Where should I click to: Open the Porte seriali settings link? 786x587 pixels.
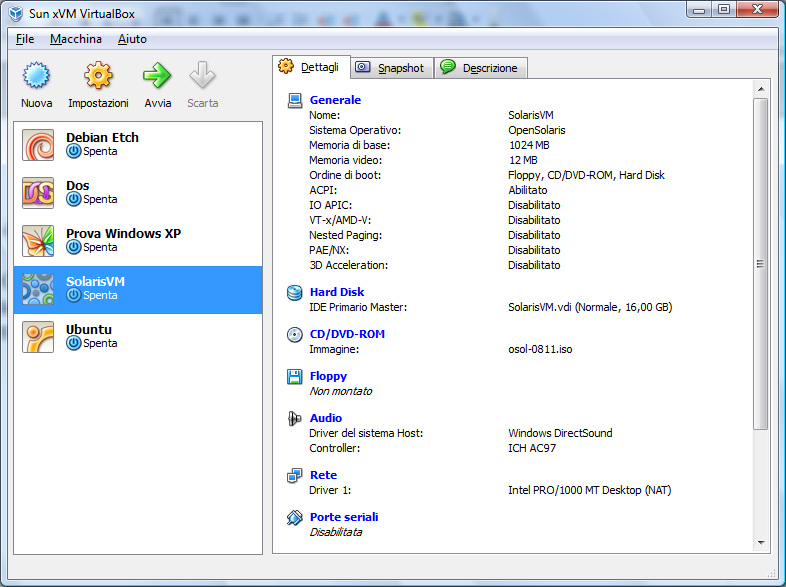pyautogui.click(x=344, y=517)
